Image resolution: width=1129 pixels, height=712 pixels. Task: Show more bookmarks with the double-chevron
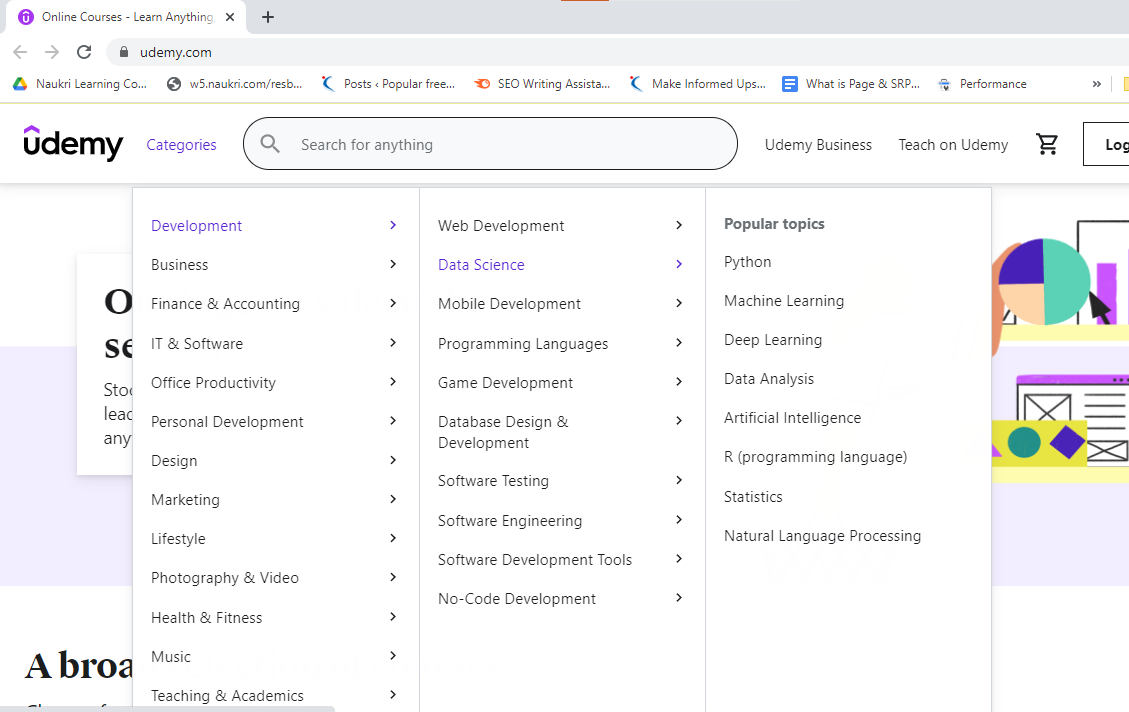coord(1097,84)
